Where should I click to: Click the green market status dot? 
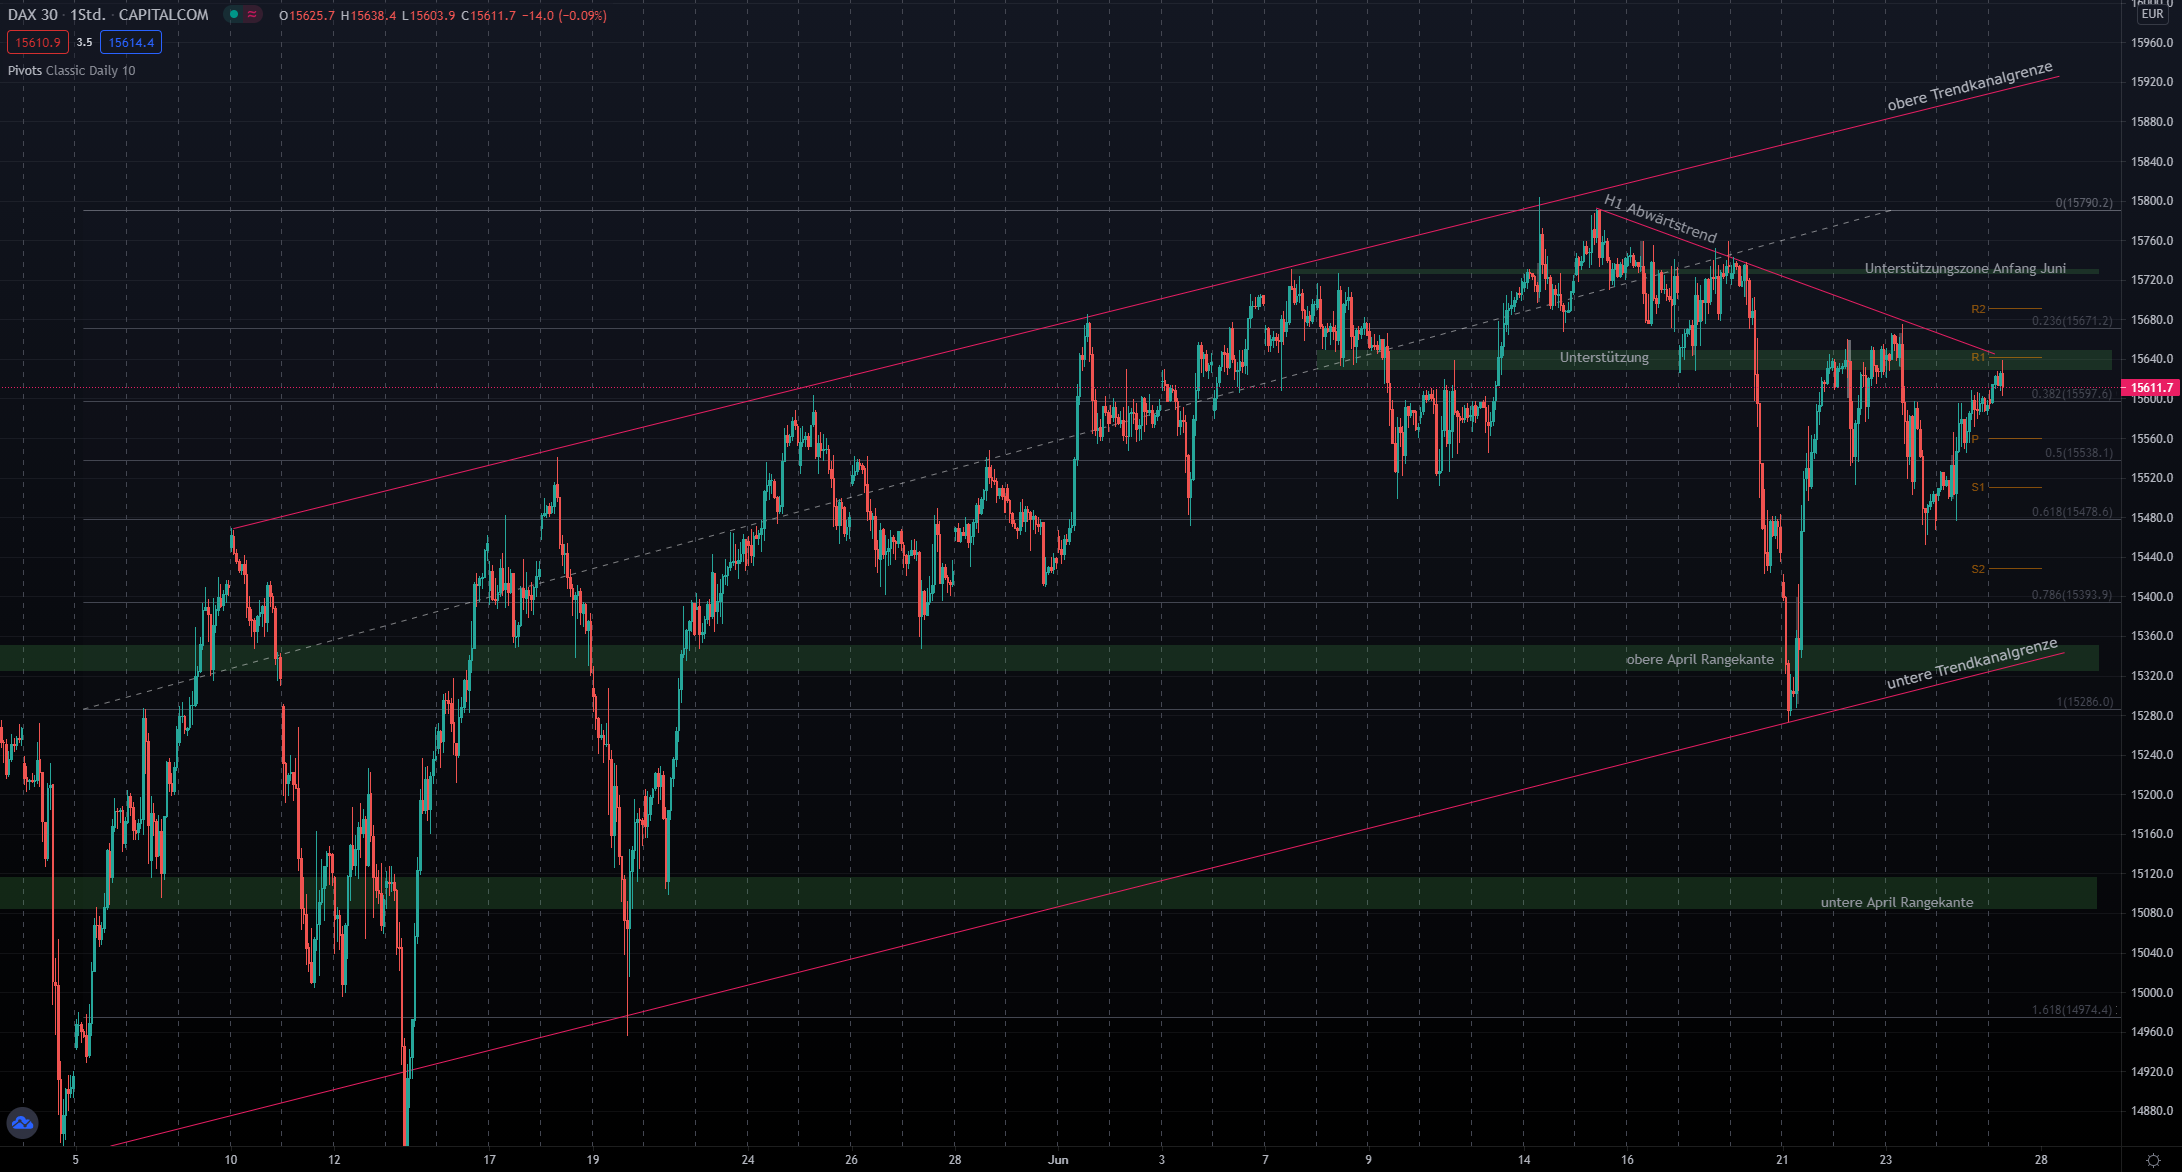(233, 15)
